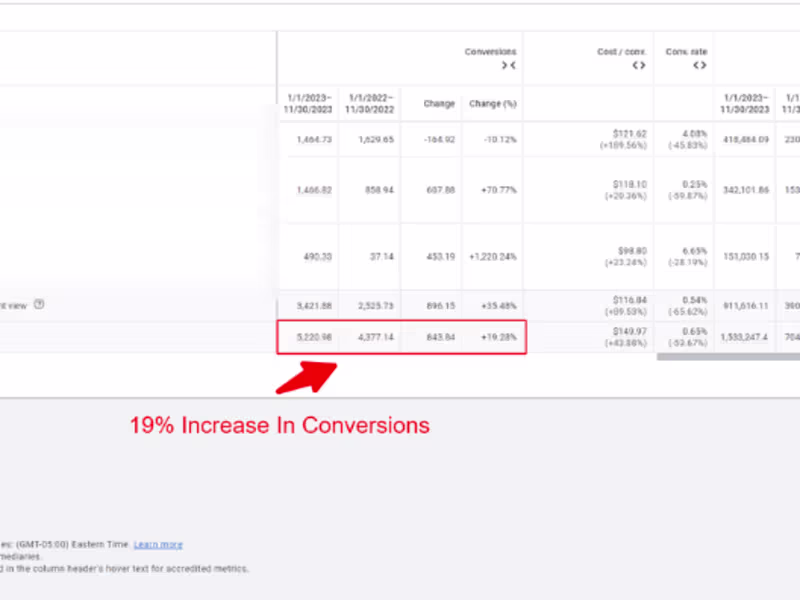
Task: Click the total +19.28% change cell
Action: 498,337
